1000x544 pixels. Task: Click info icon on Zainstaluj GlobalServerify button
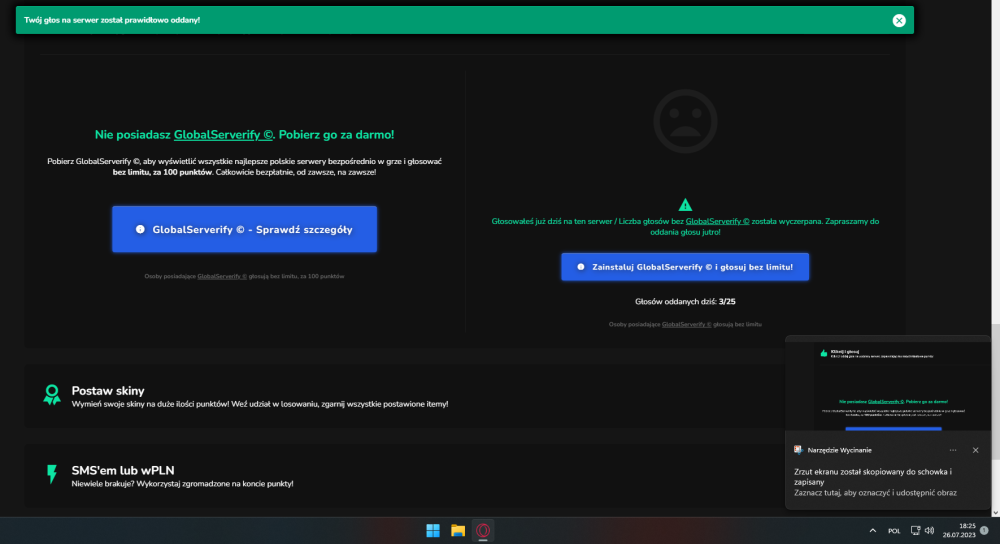tap(580, 267)
